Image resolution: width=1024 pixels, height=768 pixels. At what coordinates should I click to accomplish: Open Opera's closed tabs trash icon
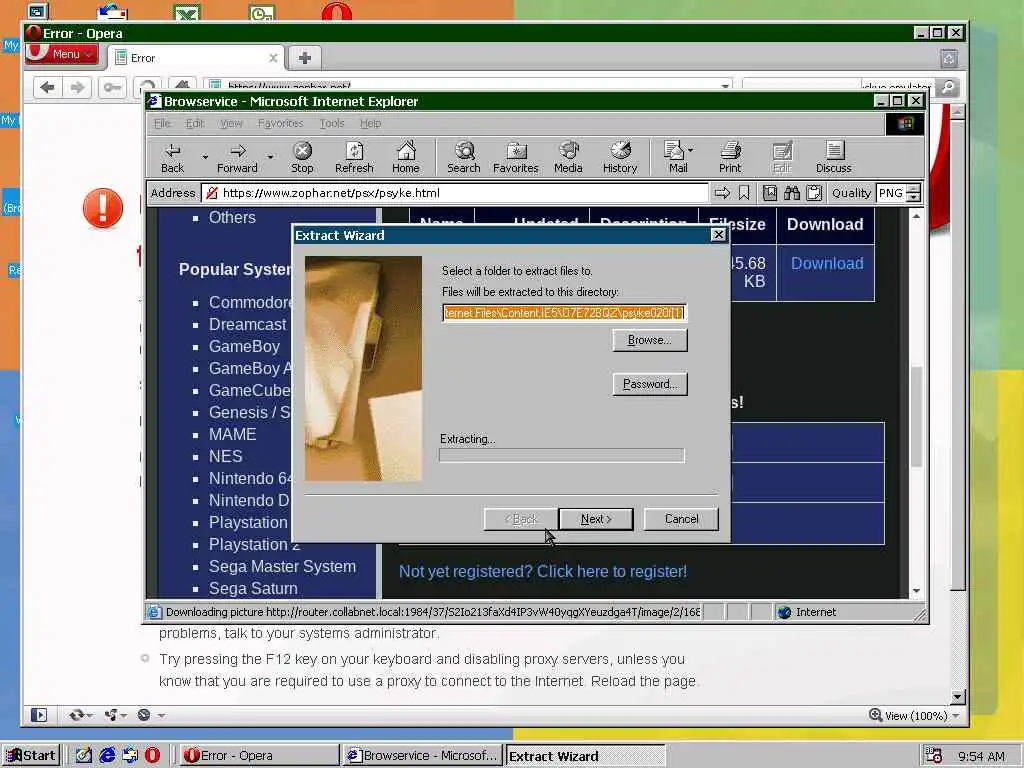(x=949, y=59)
